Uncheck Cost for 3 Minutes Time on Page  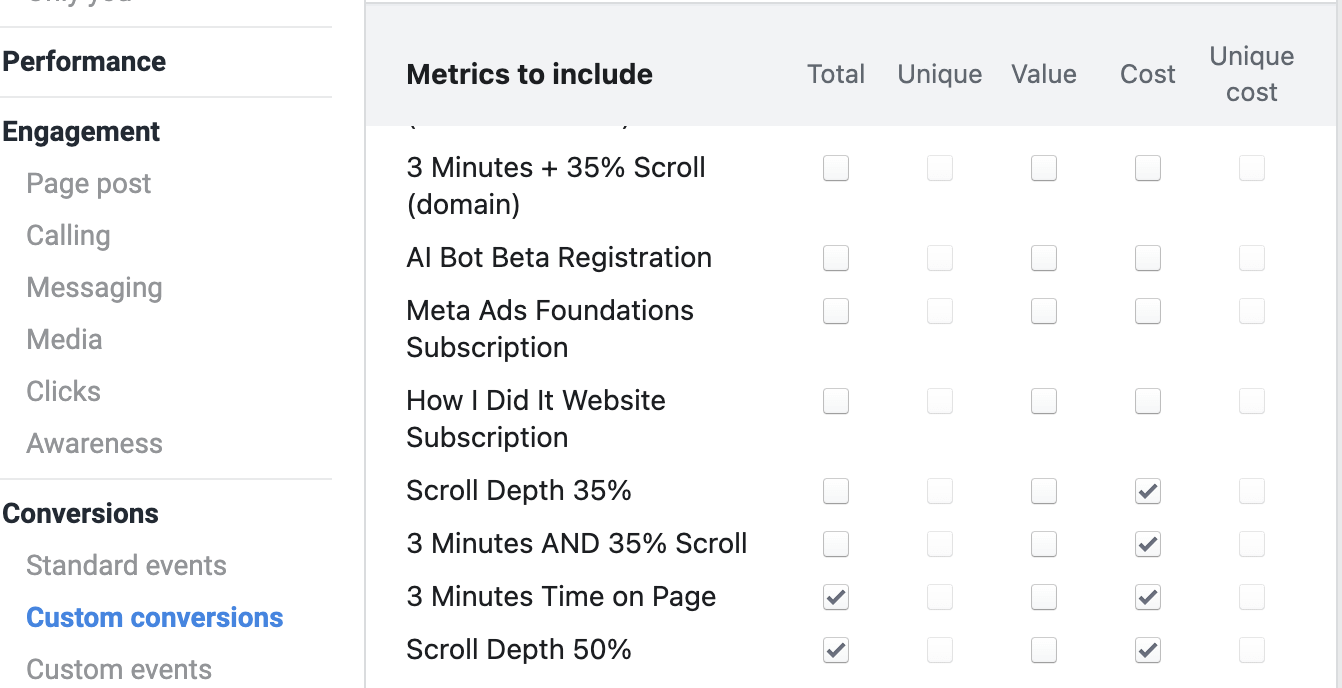click(x=1148, y=597)
